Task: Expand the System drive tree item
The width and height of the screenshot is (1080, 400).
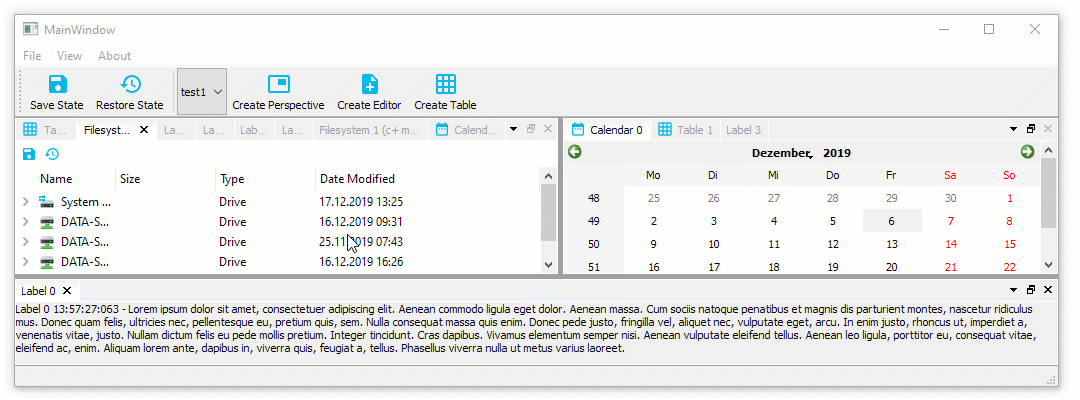Action: [26, 202]
